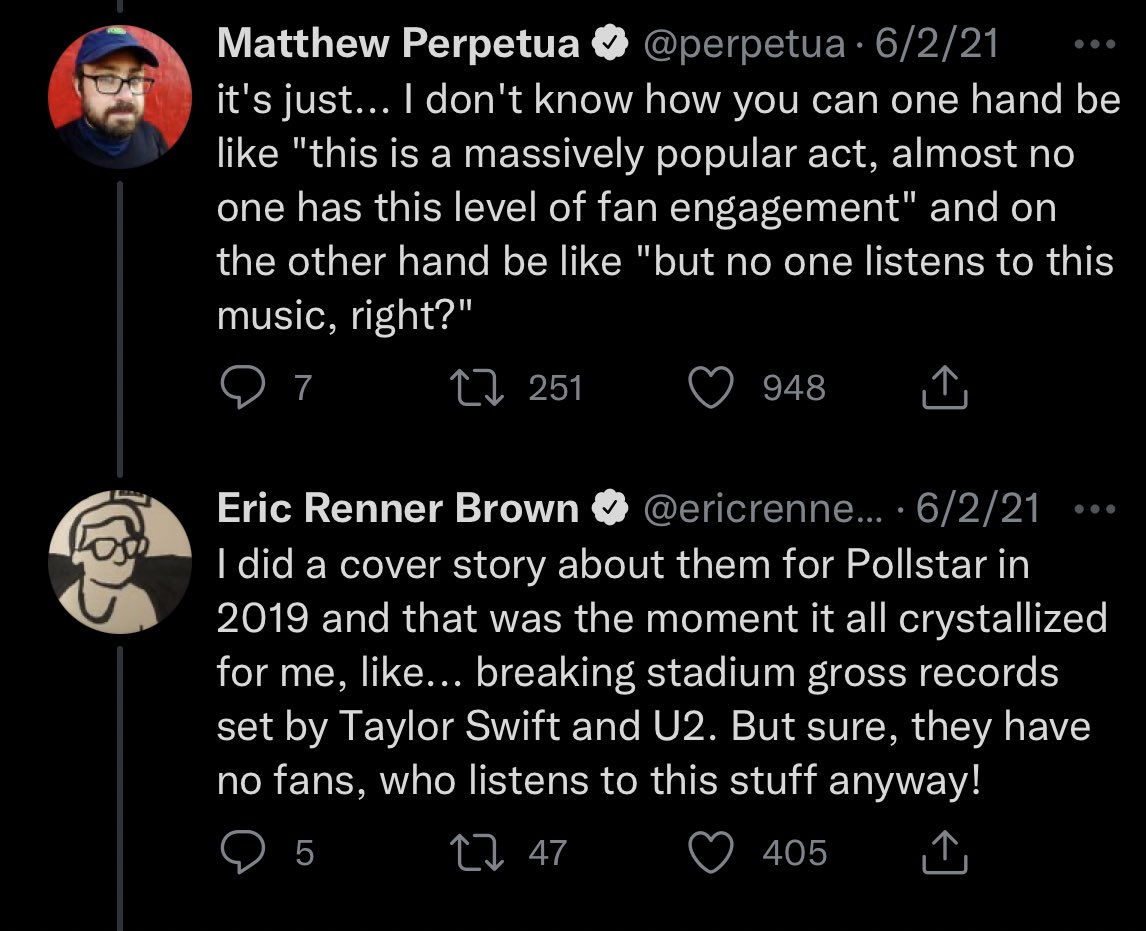This screenshot has width=1146, height=931.
Task: Open the tweet text starting "it's just..."
Action: [x=665, y=208]
